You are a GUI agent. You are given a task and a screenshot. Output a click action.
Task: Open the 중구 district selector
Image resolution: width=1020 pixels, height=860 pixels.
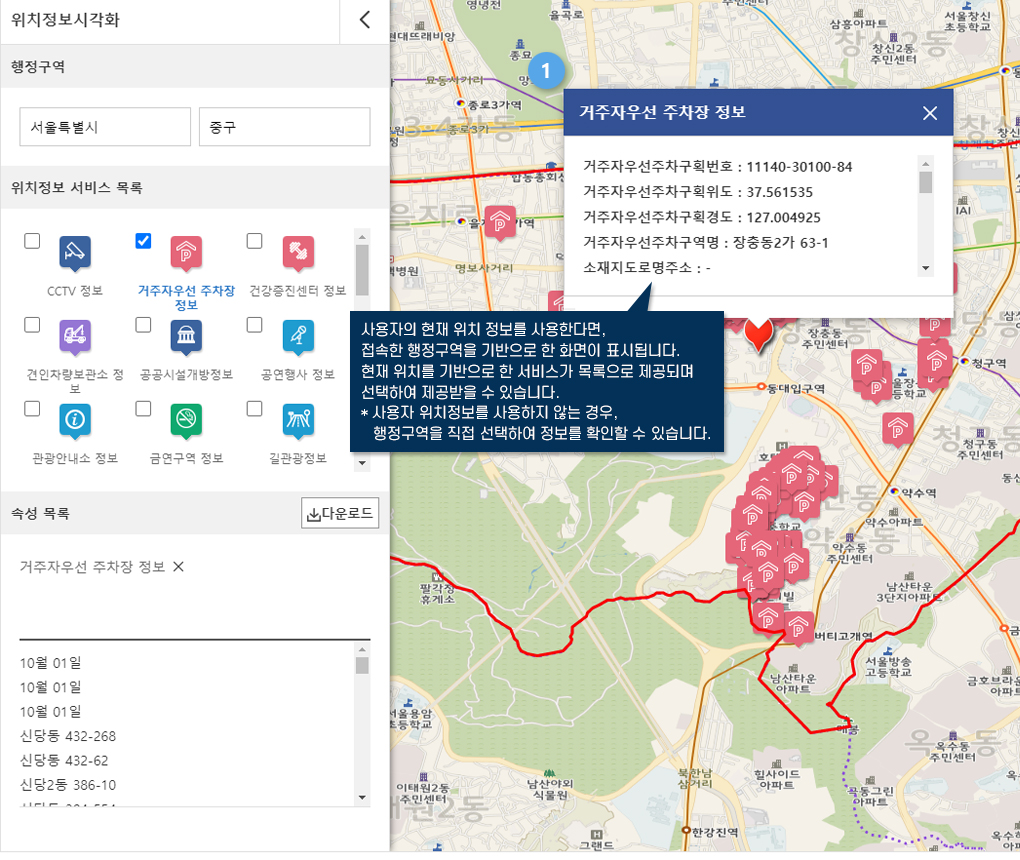click(x=284, y=127)
